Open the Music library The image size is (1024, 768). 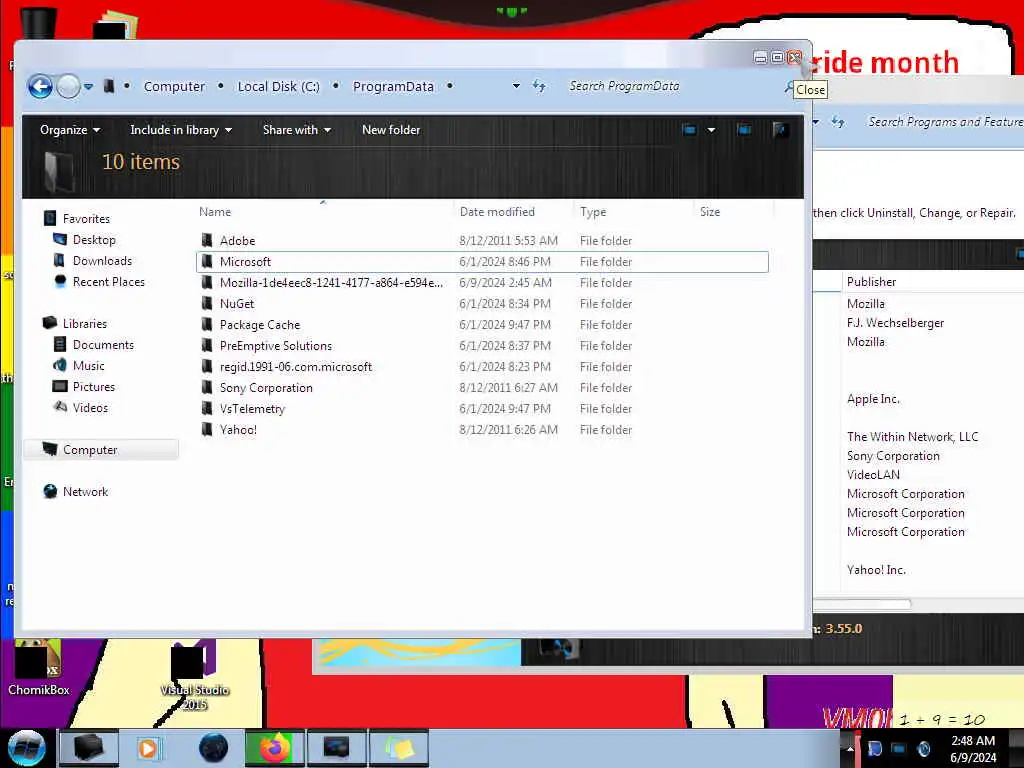(88, 366)
